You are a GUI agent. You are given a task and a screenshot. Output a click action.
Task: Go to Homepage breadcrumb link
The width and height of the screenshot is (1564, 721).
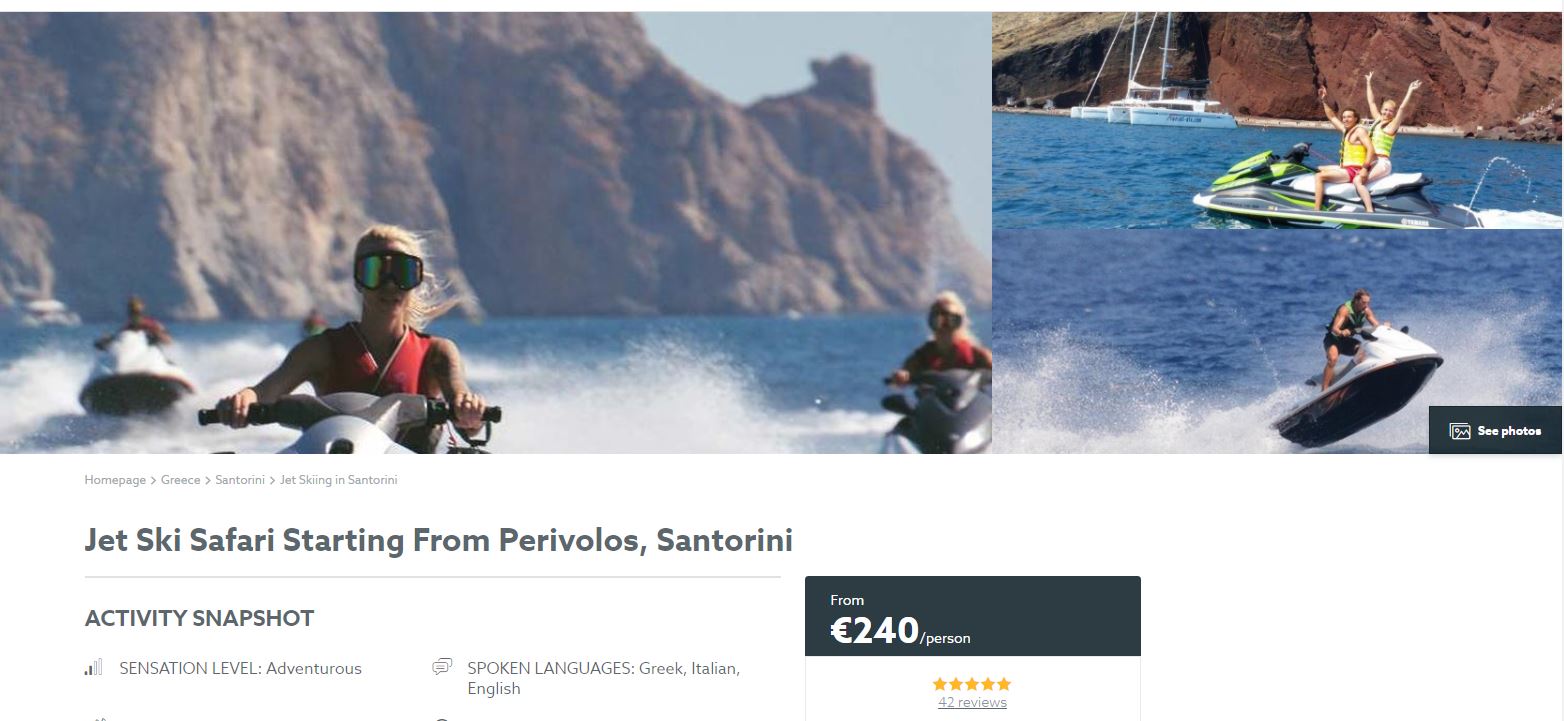coord(115,480)
